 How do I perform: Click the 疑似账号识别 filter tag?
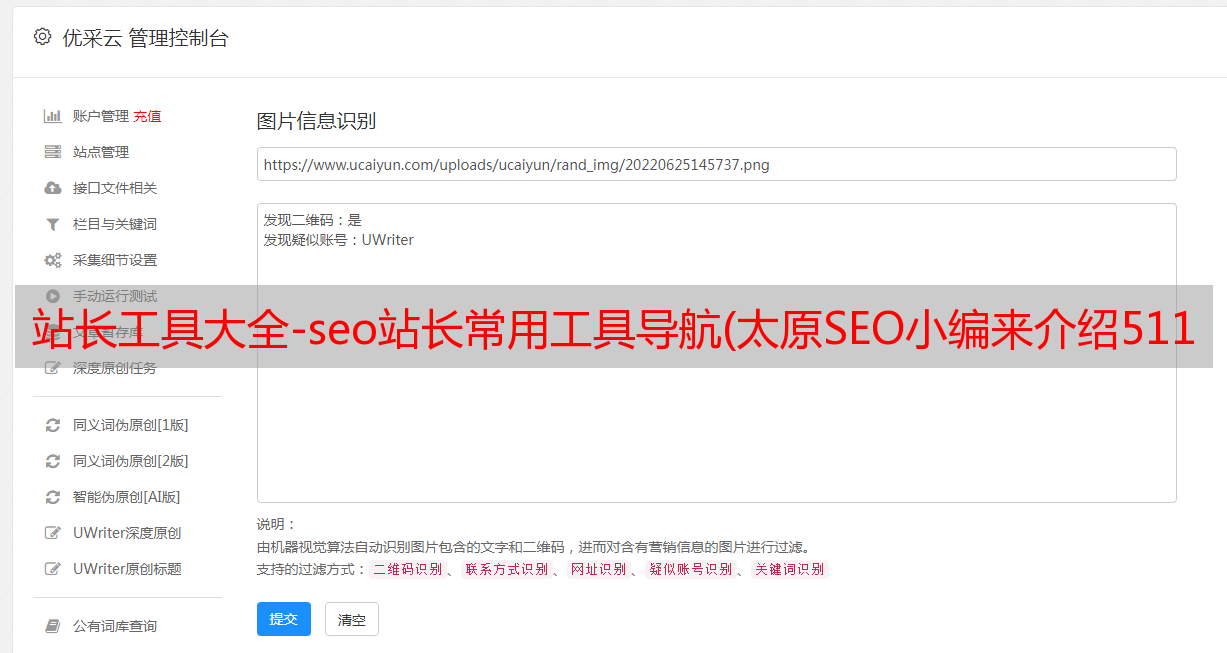(x=690, y=569)
